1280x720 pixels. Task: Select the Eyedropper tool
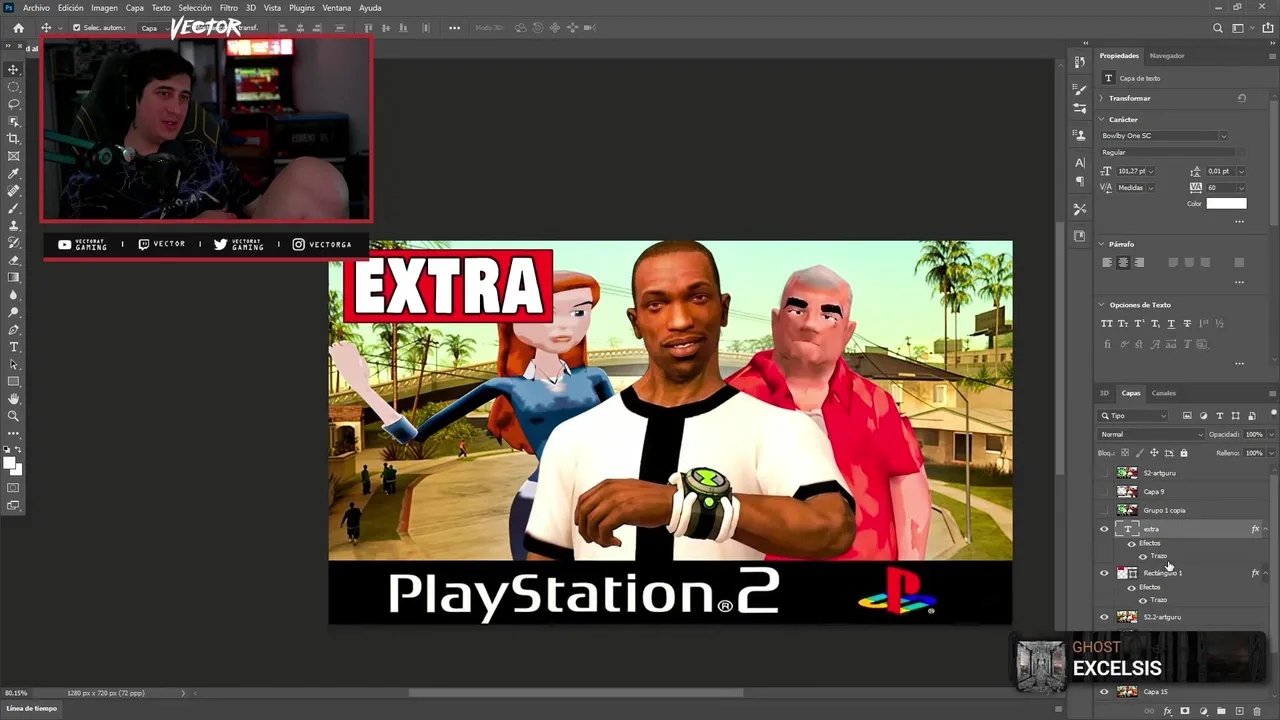tap(14, 173)
